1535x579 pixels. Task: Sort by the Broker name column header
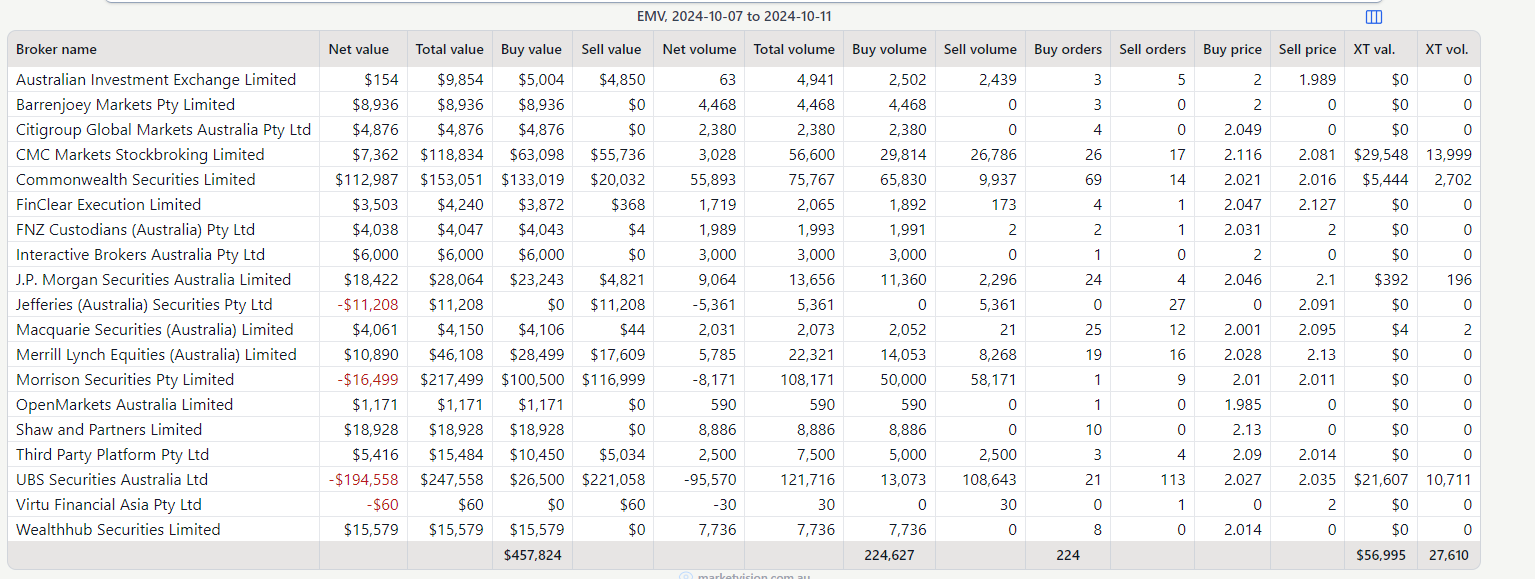click(57, 49)
